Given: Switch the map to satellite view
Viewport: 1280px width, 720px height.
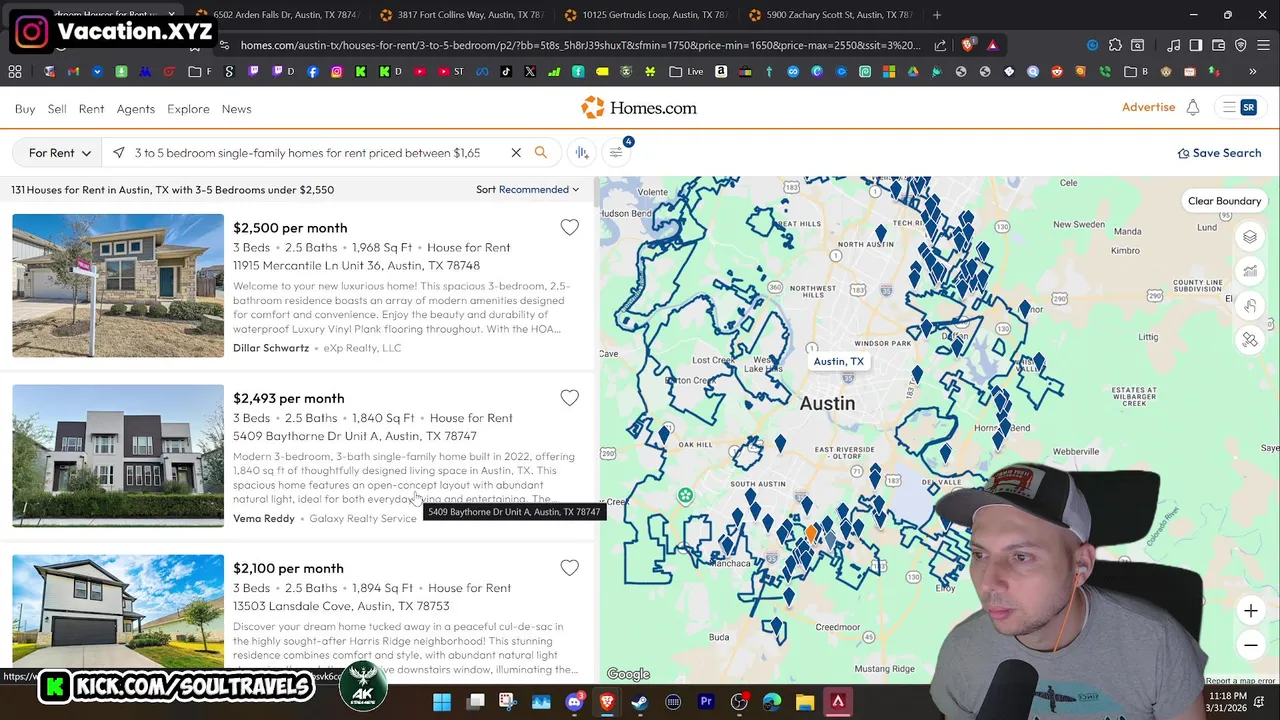Looking at the screenshot, I should [1250, 340].
